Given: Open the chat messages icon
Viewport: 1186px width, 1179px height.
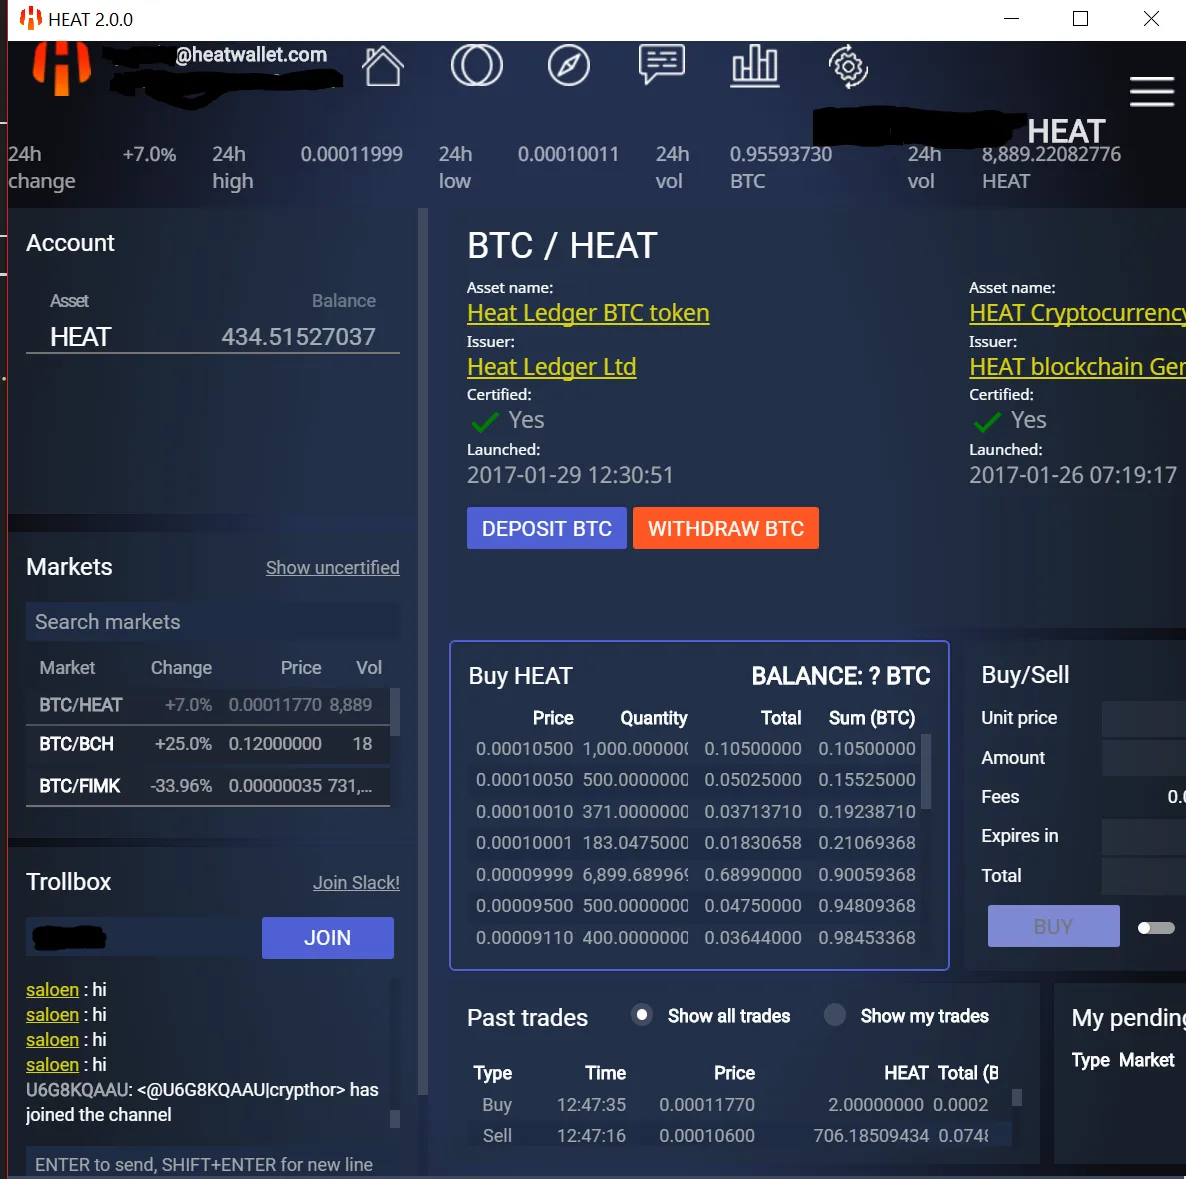Looking at the screenshot, I should click(x=662, y=64).
